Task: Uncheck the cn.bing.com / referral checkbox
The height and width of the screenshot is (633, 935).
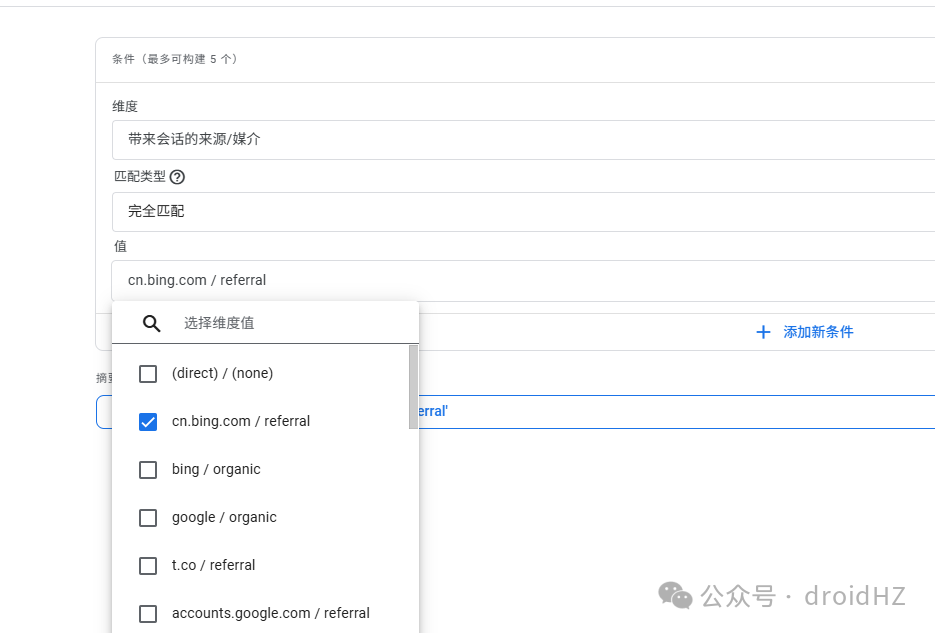Action: click(148, 422)
